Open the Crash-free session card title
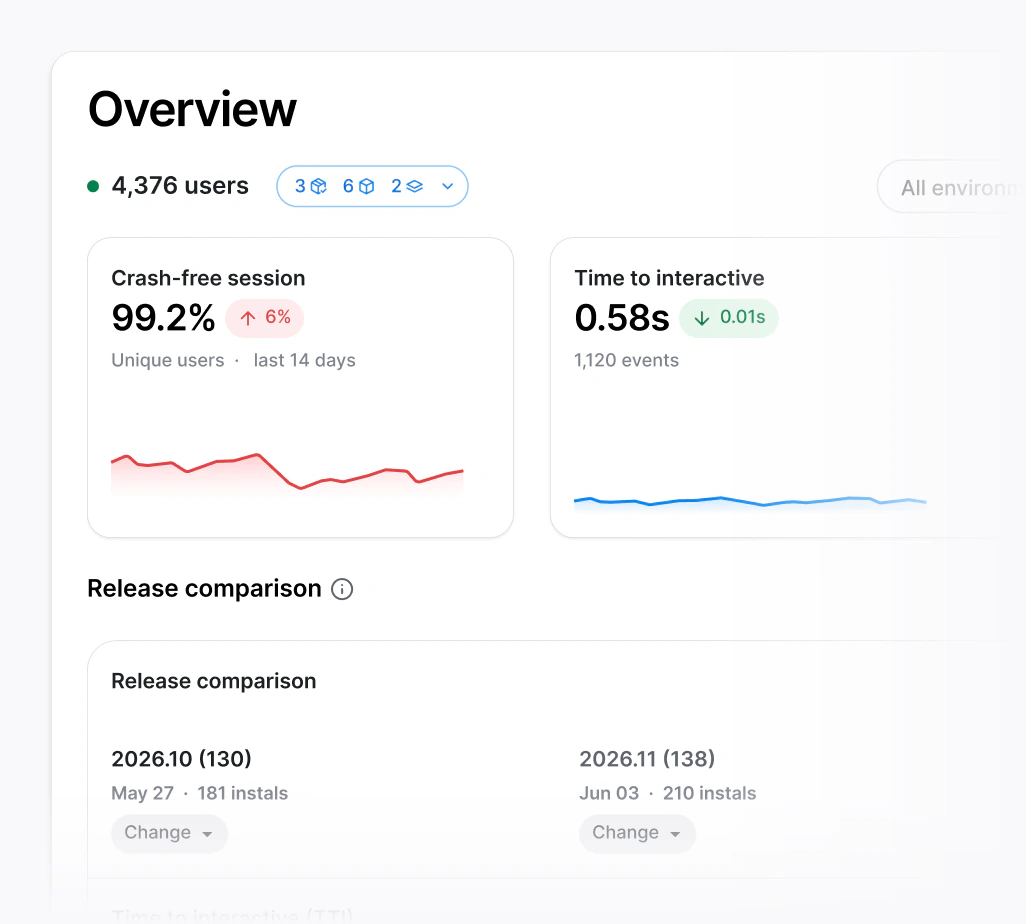This screenshot has width=1026, height=924. click(208, 278)
